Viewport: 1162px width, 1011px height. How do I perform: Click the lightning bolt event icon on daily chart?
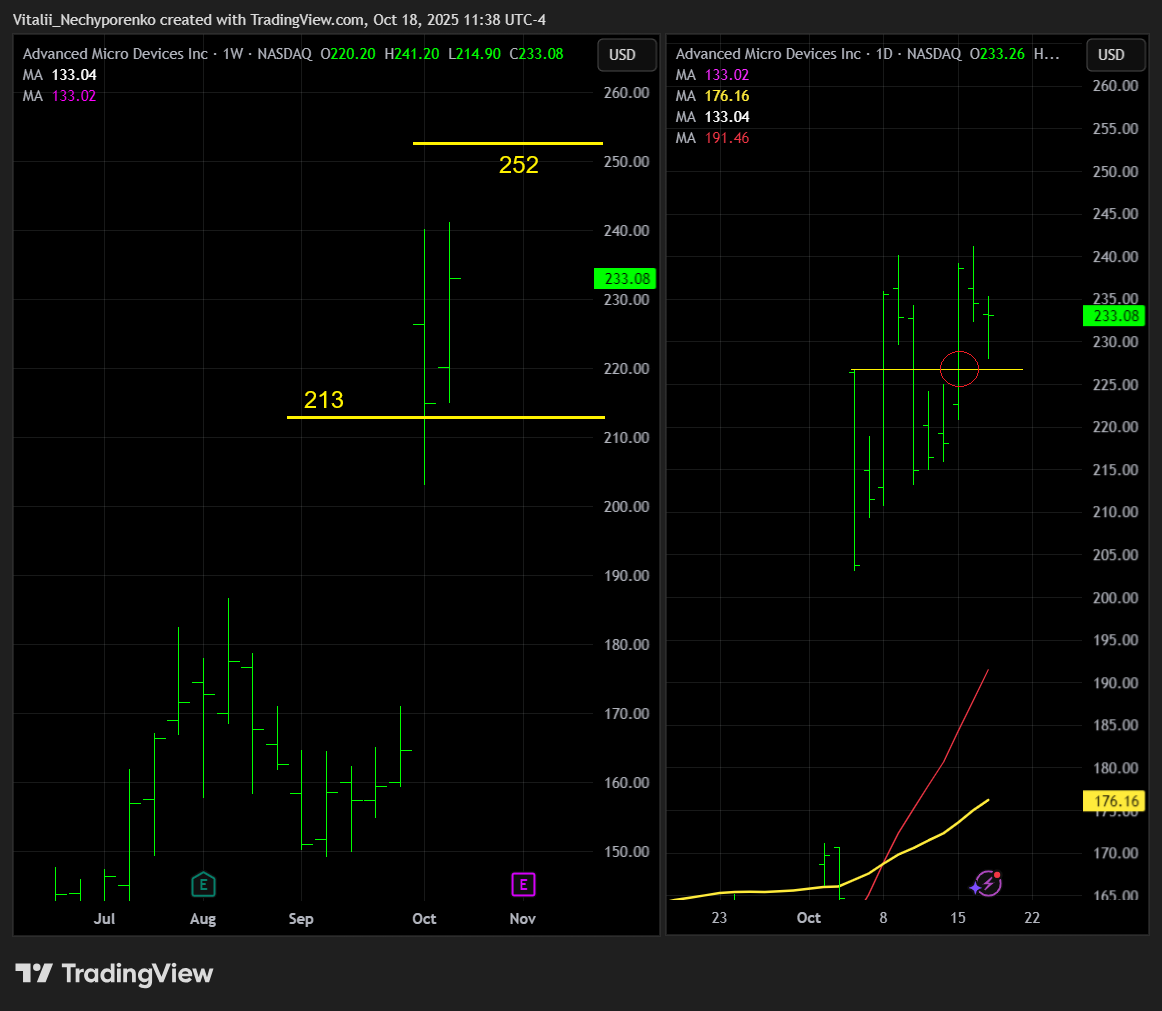(986, 884)
